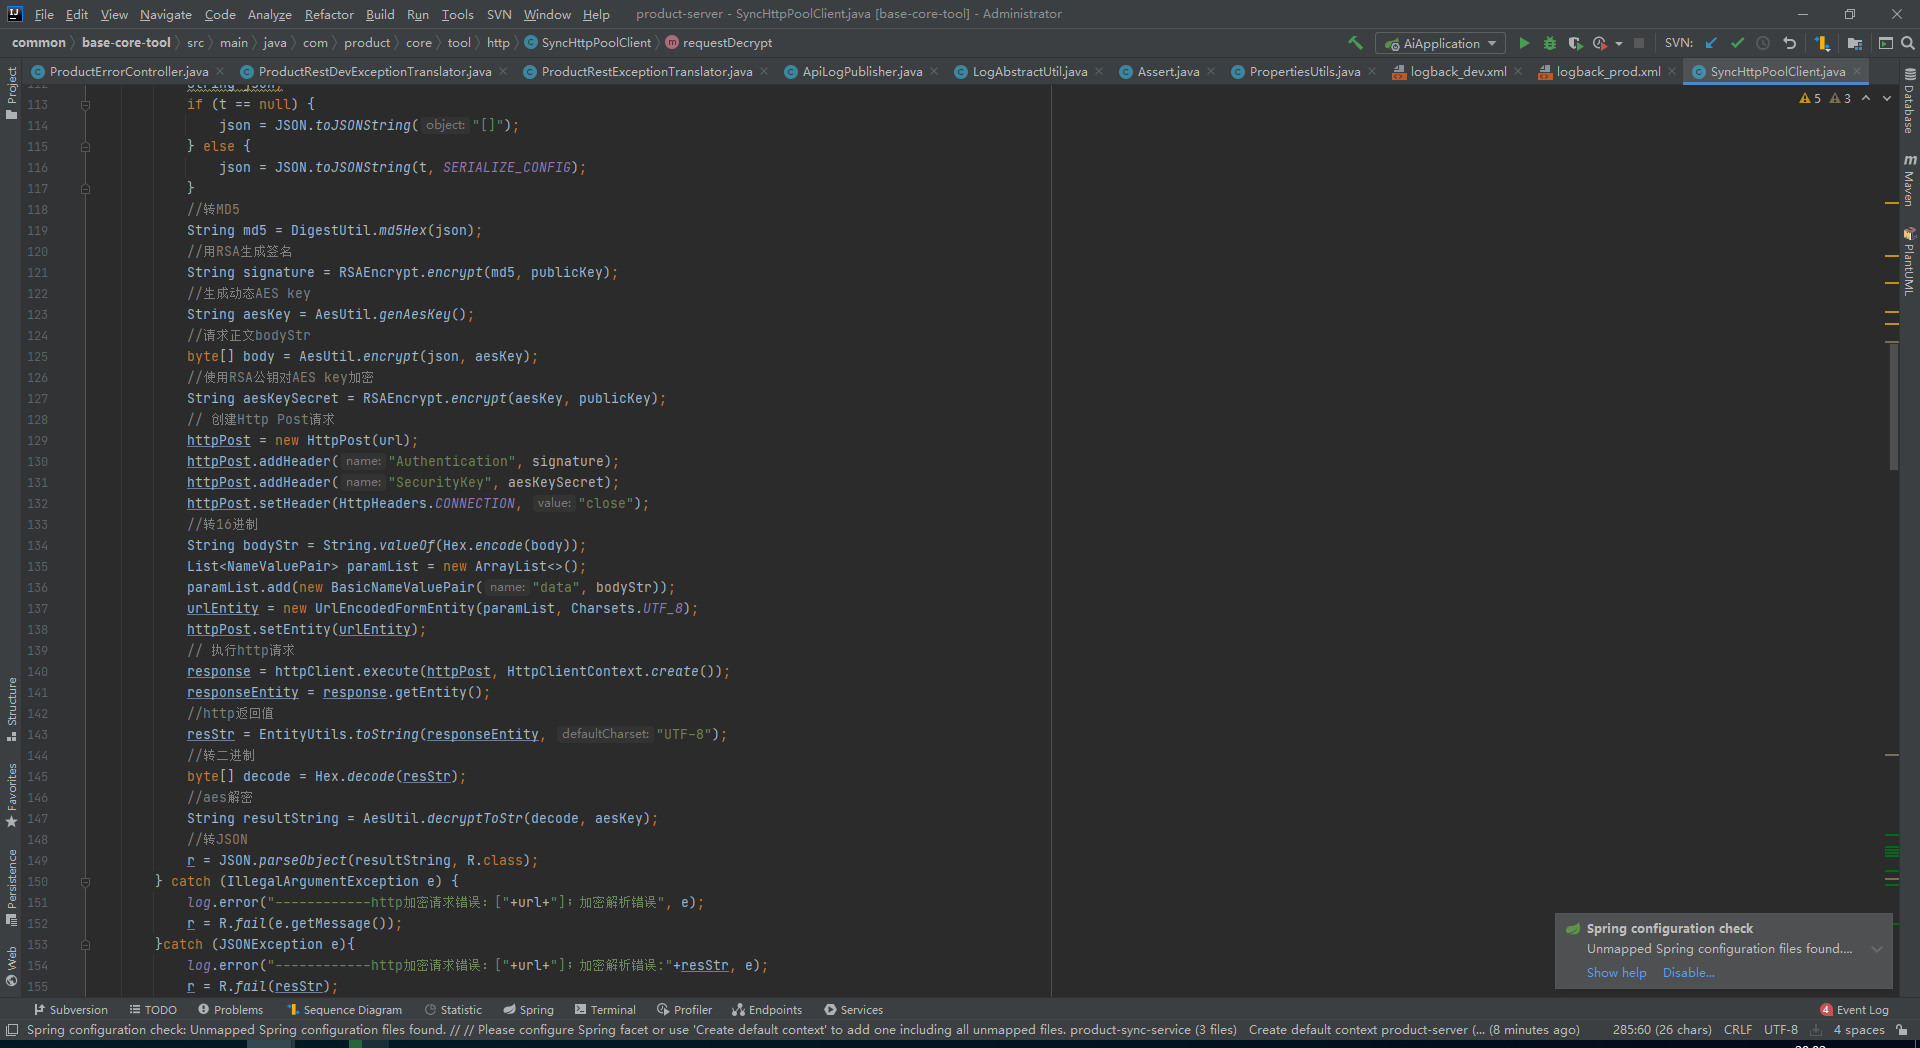Viewport: 1920px width, 1048px height.
Task: Run with Coverage shield icon
Action: tap(1575, 43)
